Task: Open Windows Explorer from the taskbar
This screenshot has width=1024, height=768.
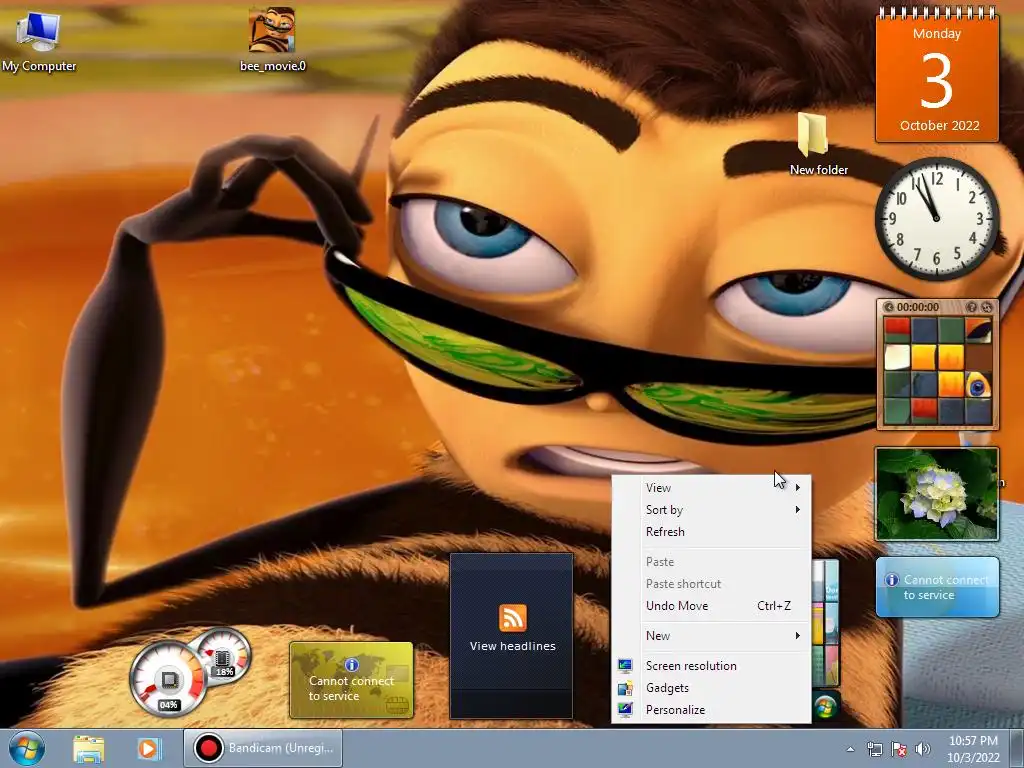Action: coord(89,748)
